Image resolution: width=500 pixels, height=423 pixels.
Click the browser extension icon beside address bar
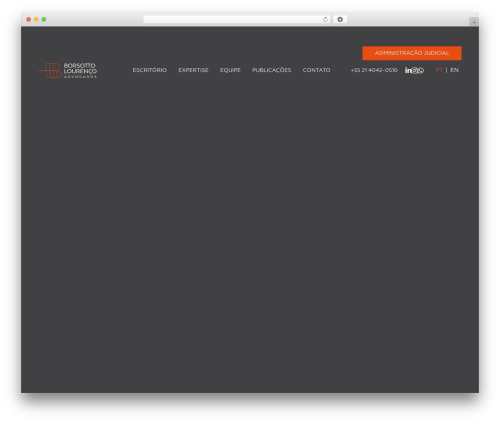point(340,20)
